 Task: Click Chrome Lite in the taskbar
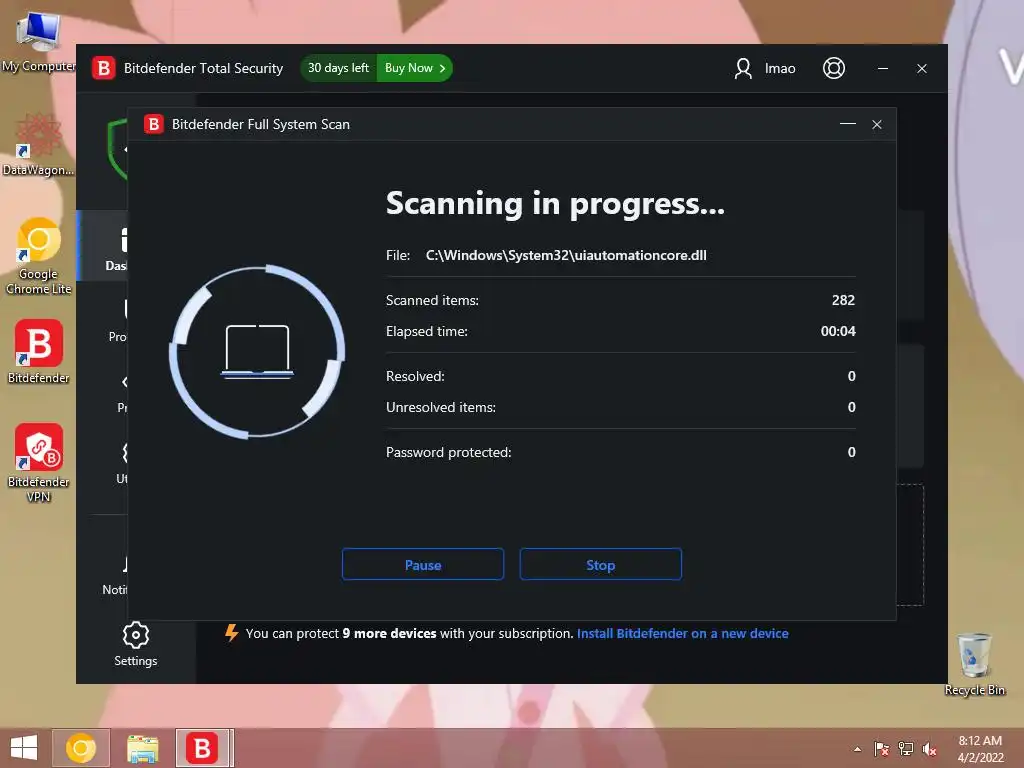(81, 748)
